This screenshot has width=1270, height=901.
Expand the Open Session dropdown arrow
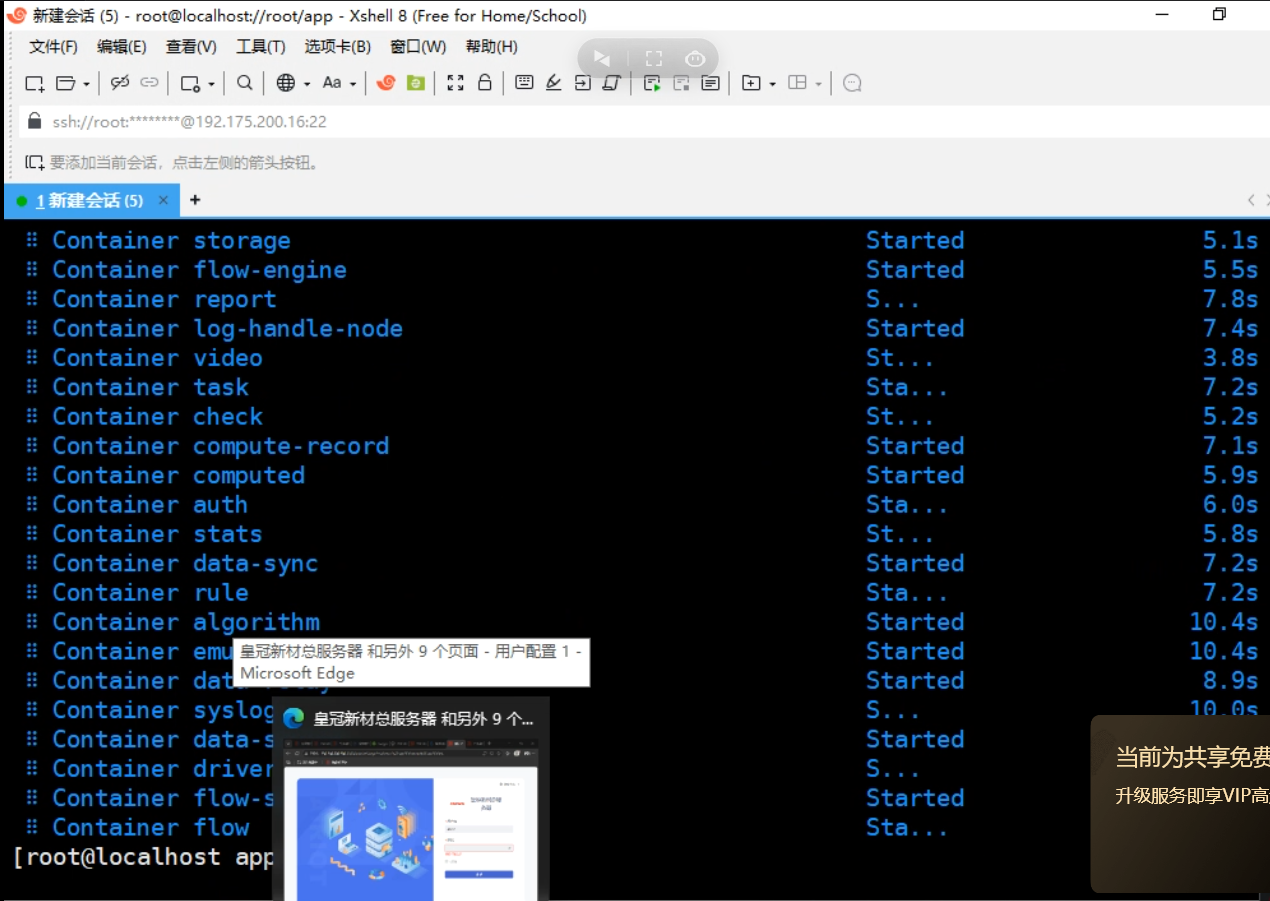pos(87,84)
